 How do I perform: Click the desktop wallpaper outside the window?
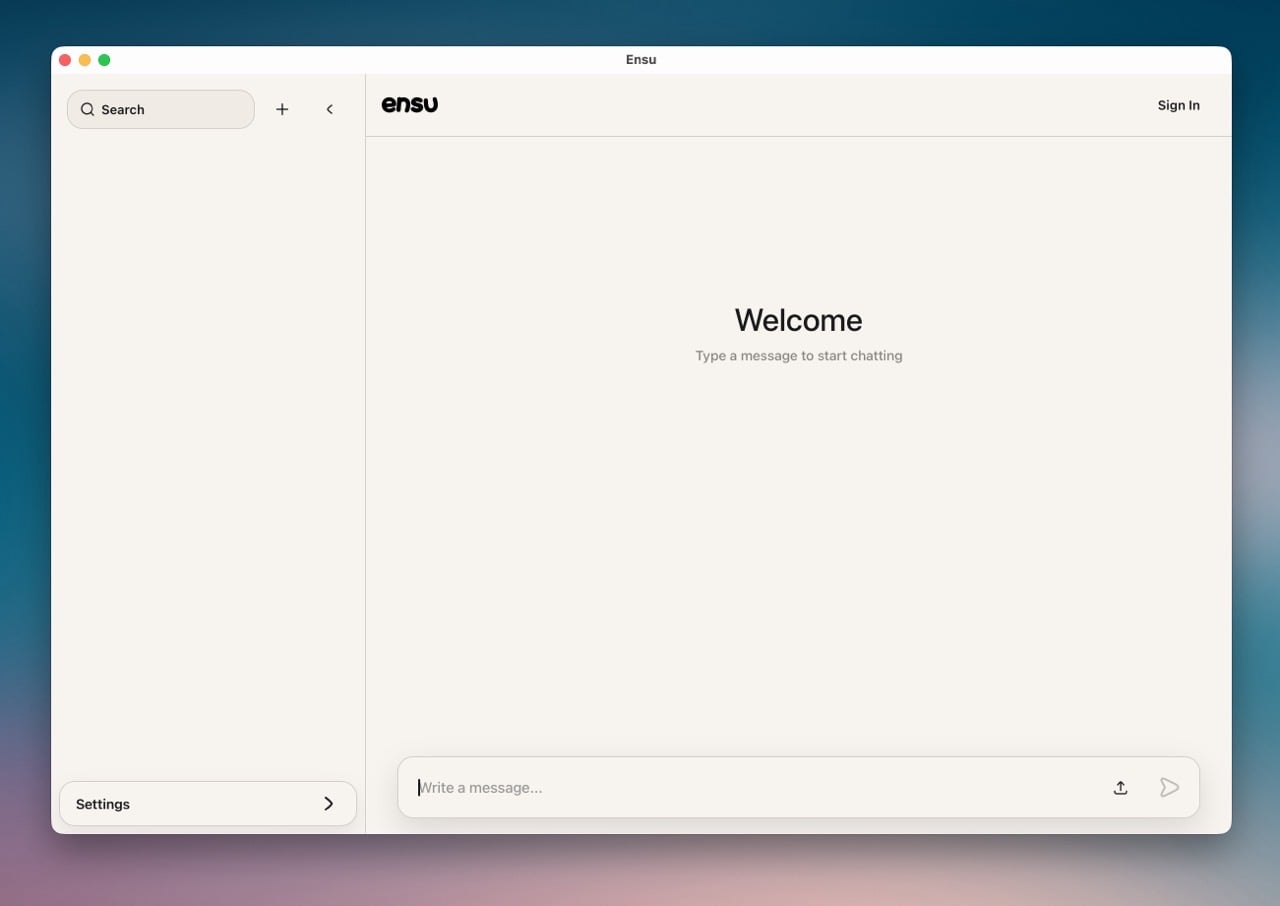click(x=640, y=870)
